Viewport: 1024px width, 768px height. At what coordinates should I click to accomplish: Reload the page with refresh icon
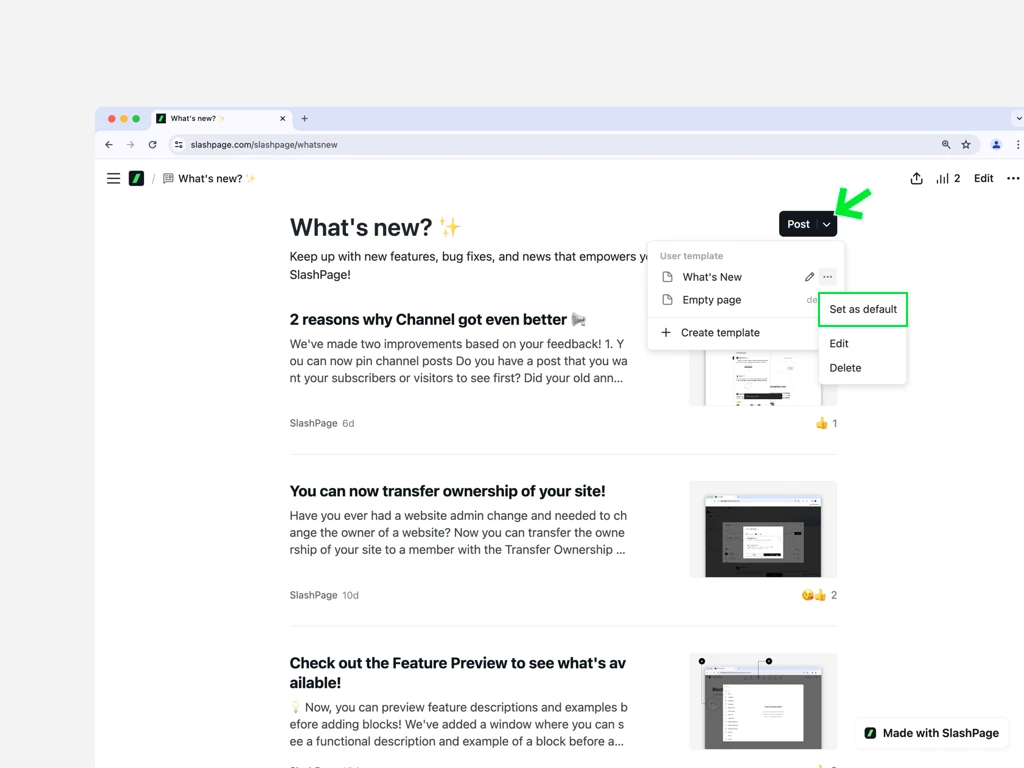tap(152, 144)
